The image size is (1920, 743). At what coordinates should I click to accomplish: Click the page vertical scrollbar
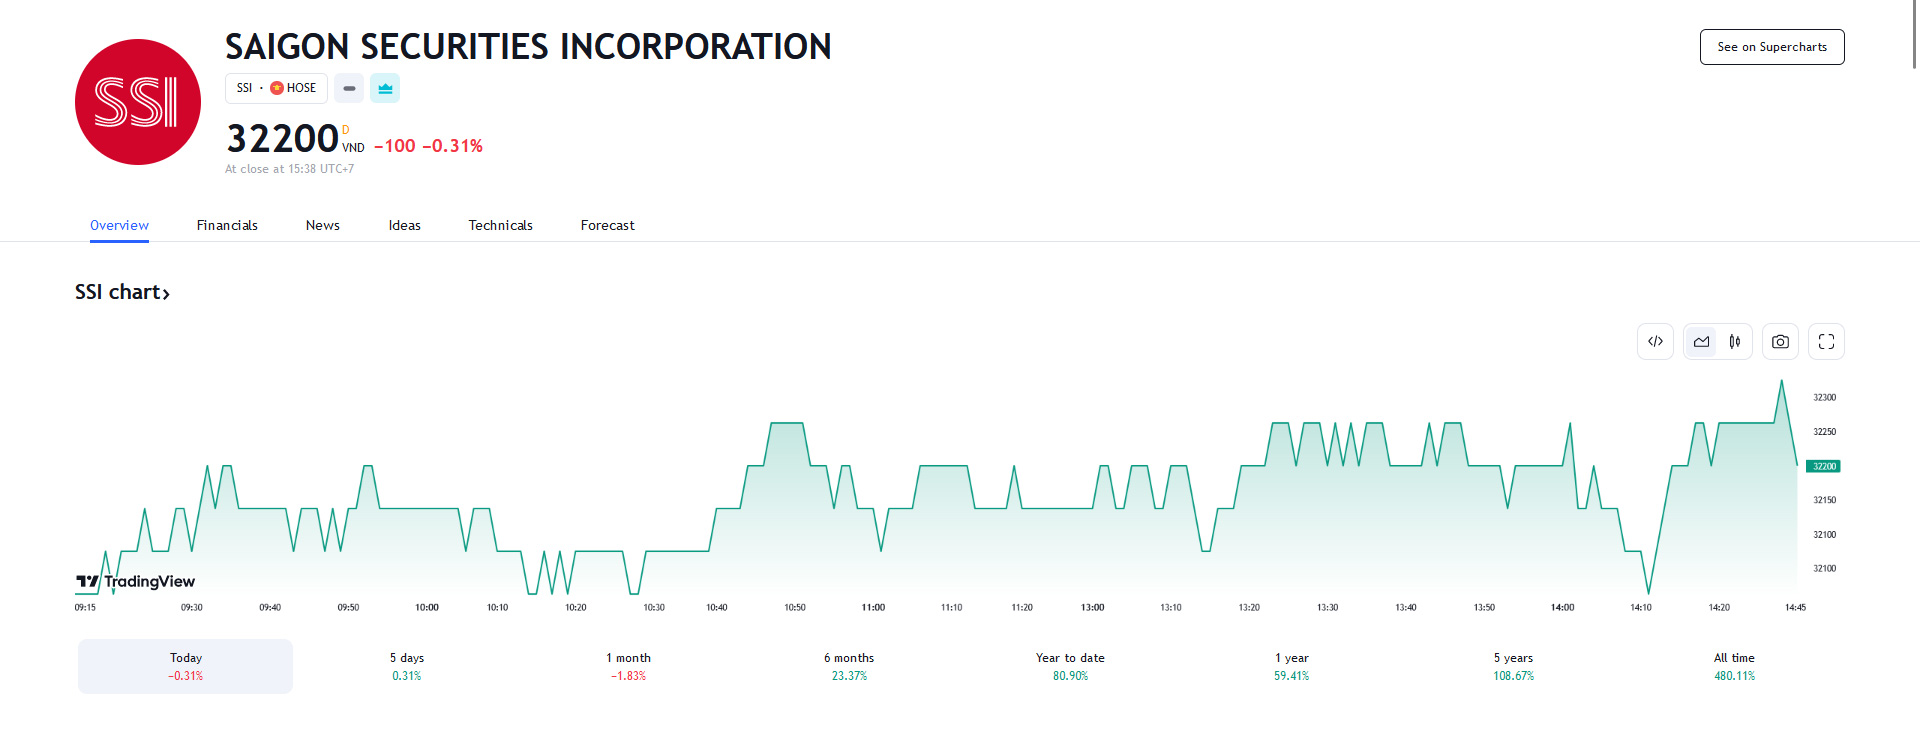click(1914, 35)
